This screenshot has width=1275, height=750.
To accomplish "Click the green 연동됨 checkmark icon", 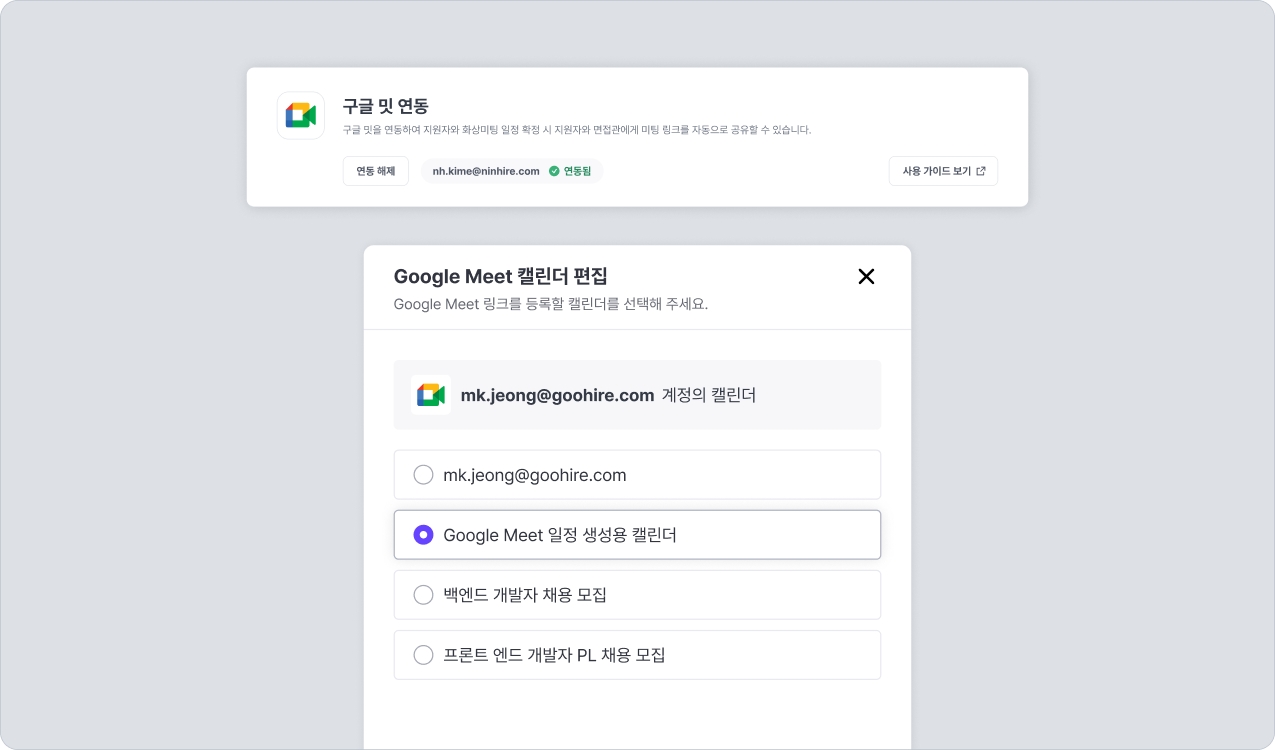I will (x=554, y=171).
